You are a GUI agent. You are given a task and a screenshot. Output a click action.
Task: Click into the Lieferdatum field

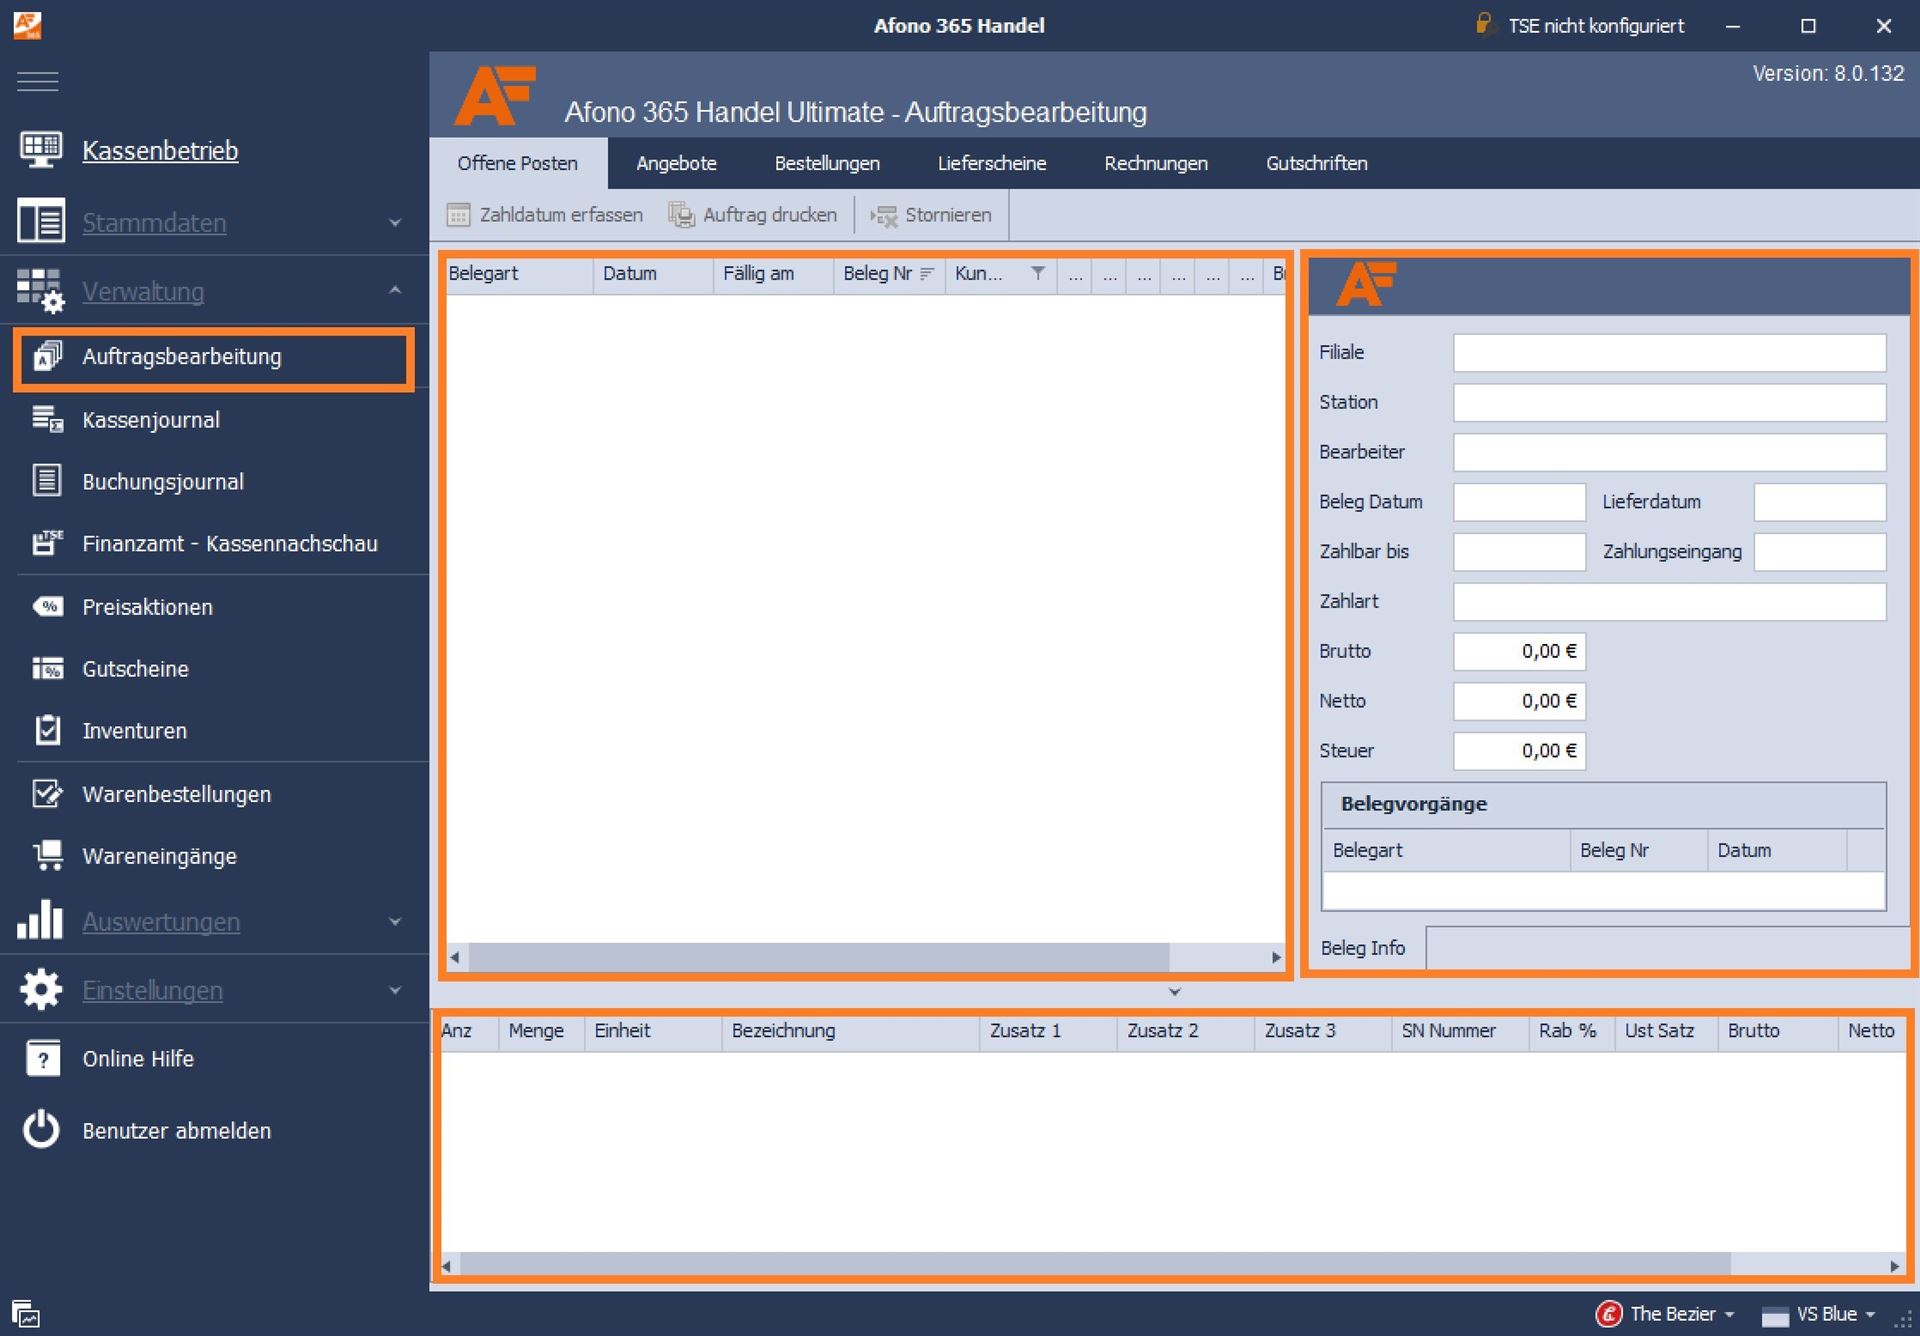tap(1819, 502)
